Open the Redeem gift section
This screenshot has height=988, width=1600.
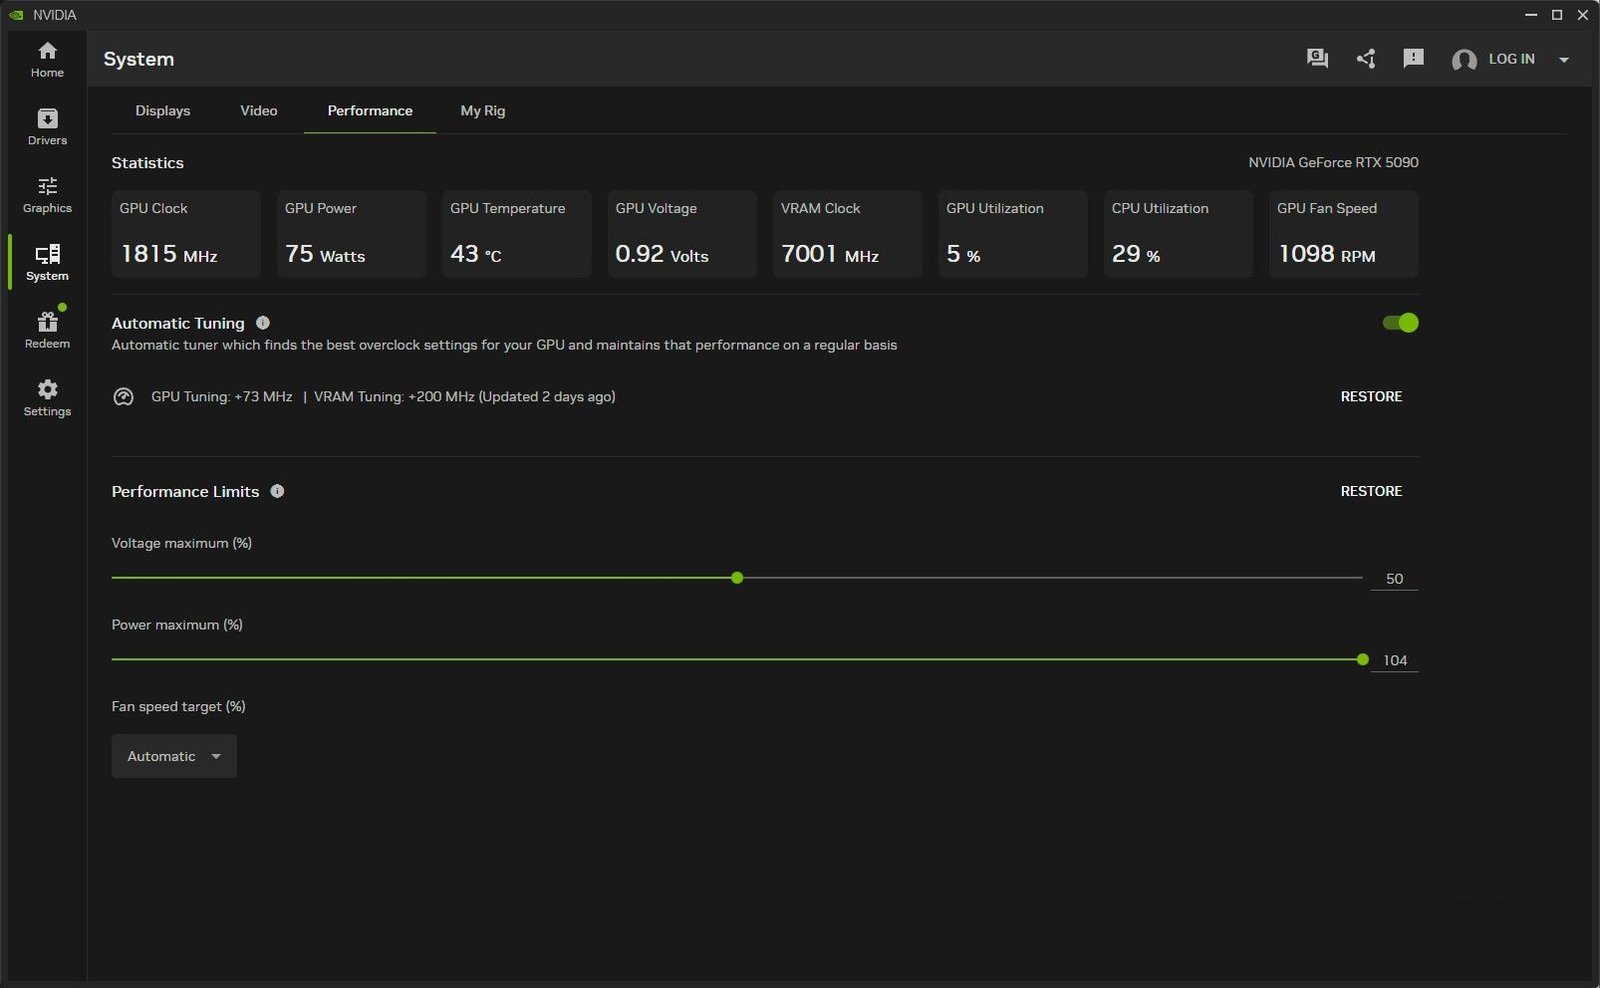(x=47, y=330)
